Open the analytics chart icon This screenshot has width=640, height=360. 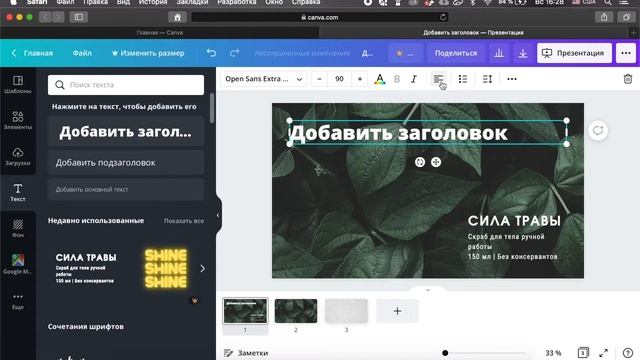[x=499, y=53]
